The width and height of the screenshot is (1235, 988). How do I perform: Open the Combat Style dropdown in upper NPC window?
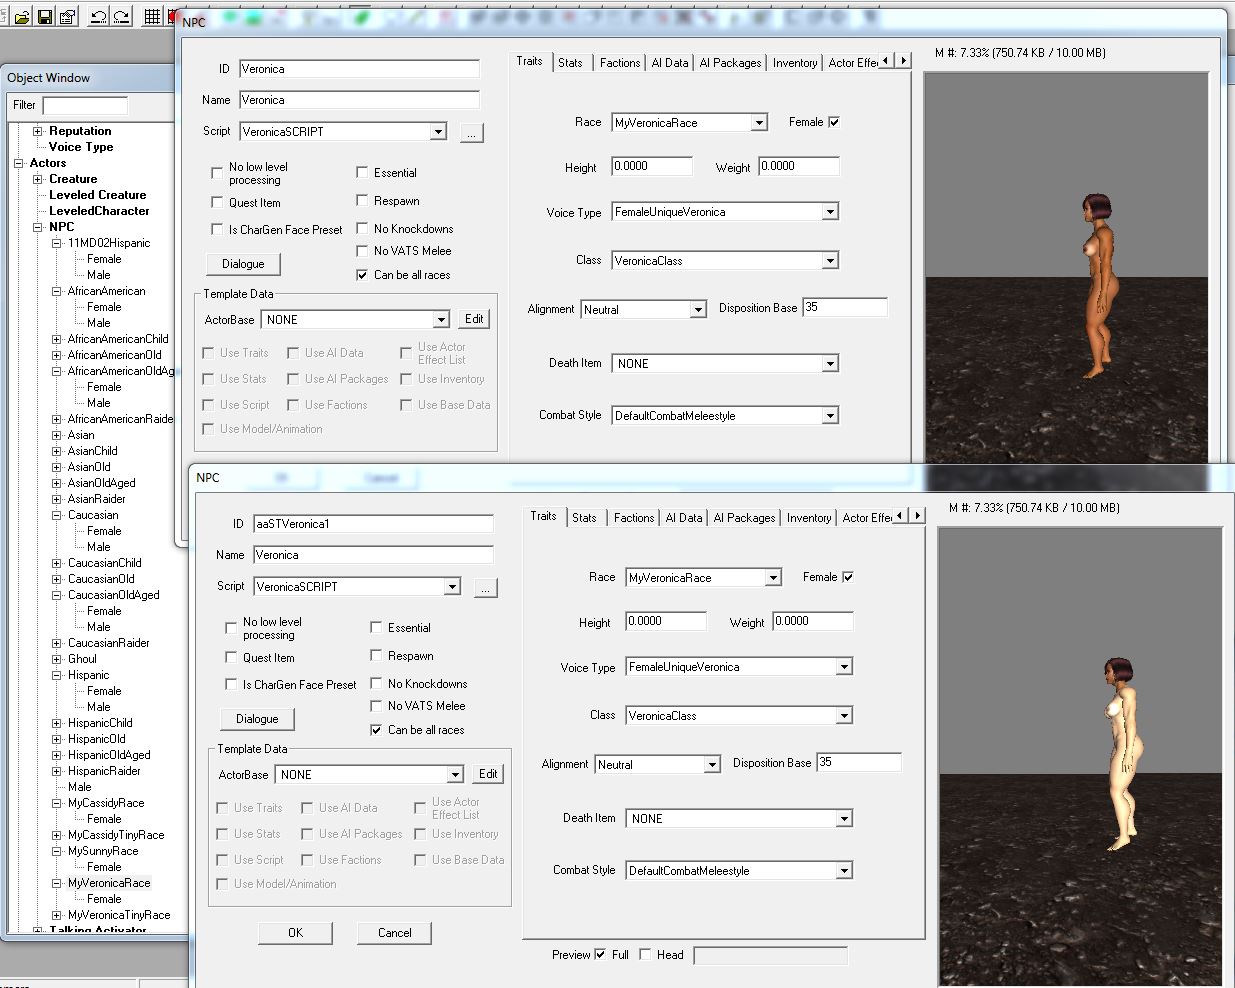coord(830,416)
